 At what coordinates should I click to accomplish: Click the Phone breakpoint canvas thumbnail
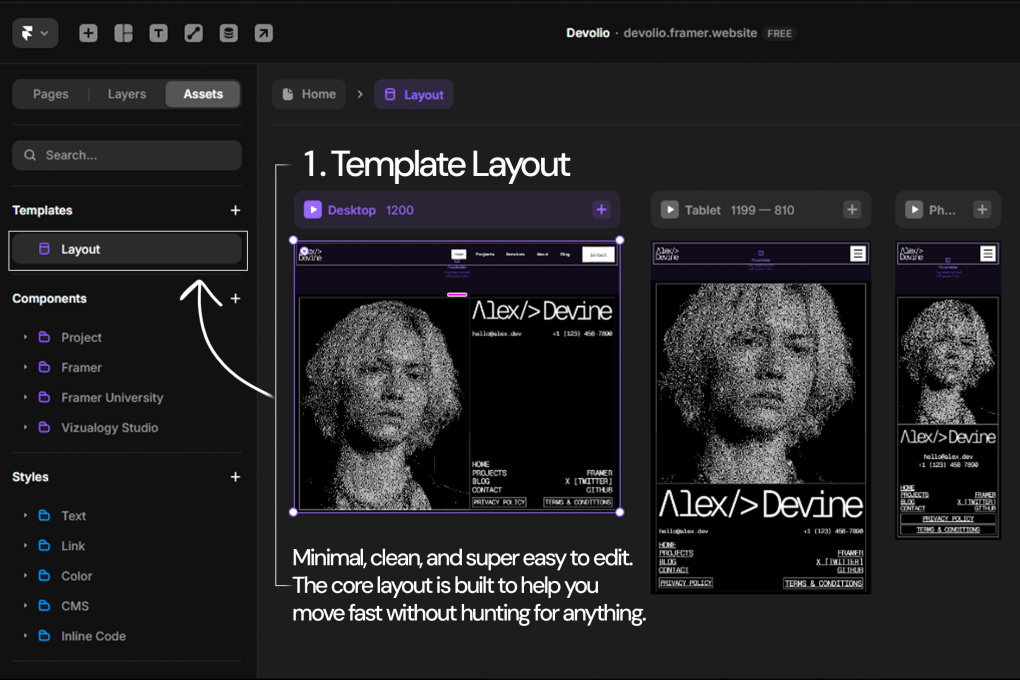[x=947, y=390]
